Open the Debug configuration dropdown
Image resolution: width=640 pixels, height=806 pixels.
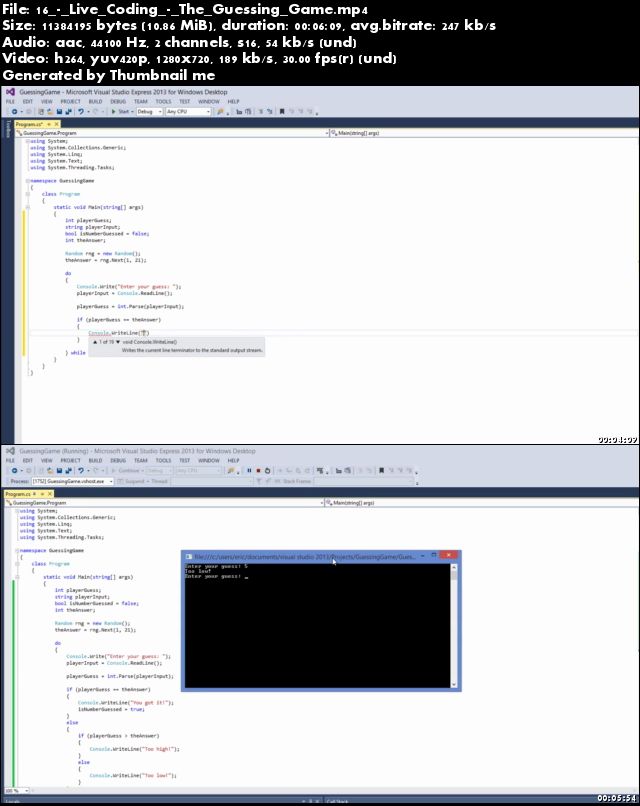click(x=149, y=112)
